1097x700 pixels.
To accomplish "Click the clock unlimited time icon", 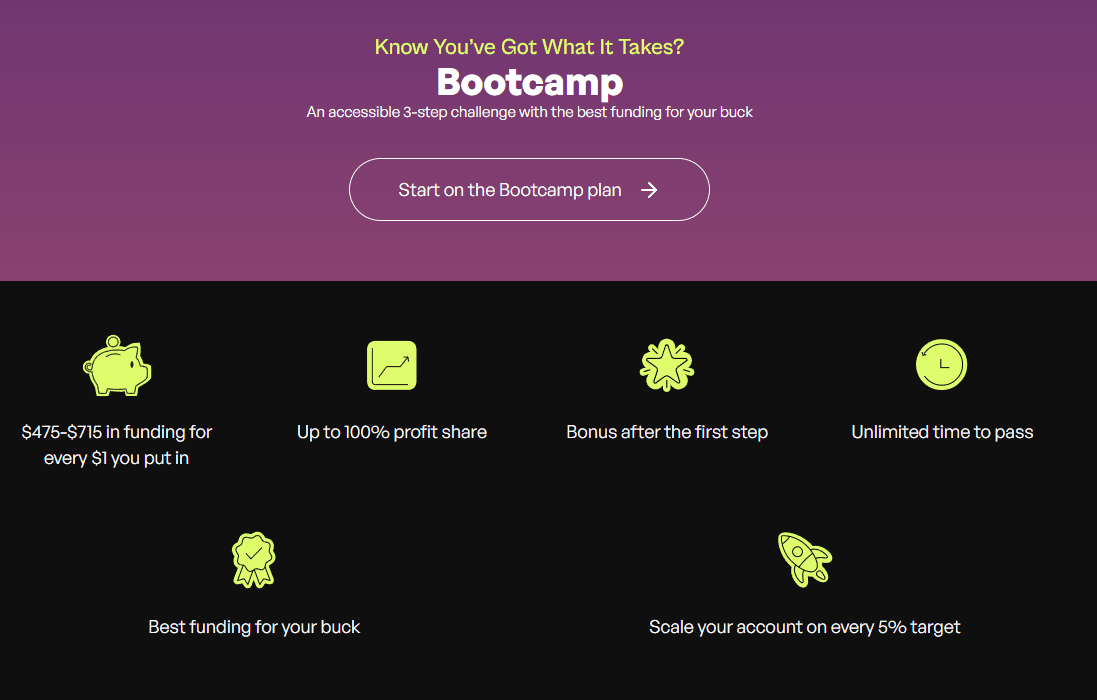I will click(941, 365).
